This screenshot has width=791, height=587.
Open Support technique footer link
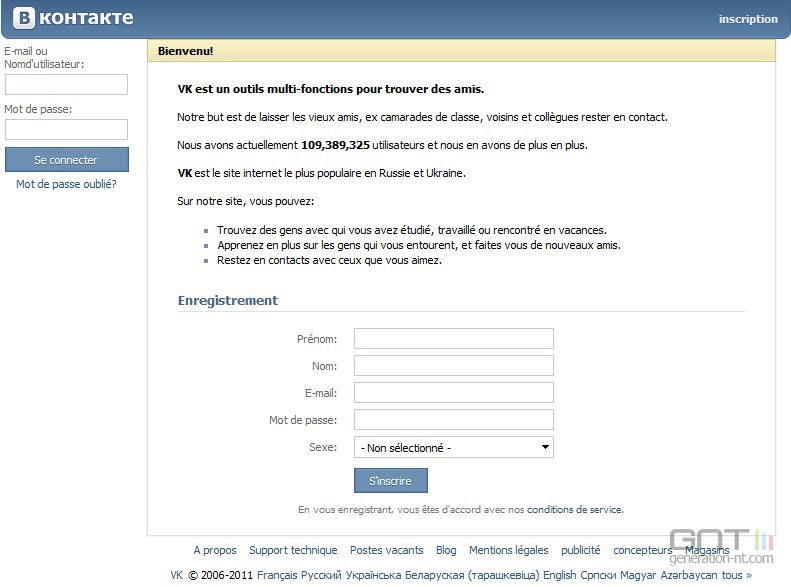point(293,550)
